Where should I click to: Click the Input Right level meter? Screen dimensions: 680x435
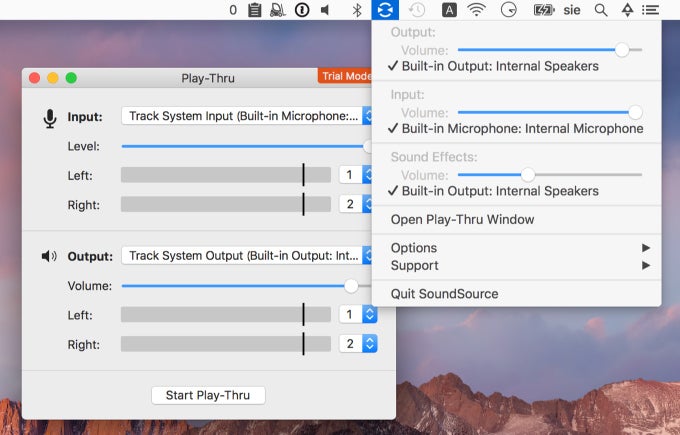(x=226, y=204)
